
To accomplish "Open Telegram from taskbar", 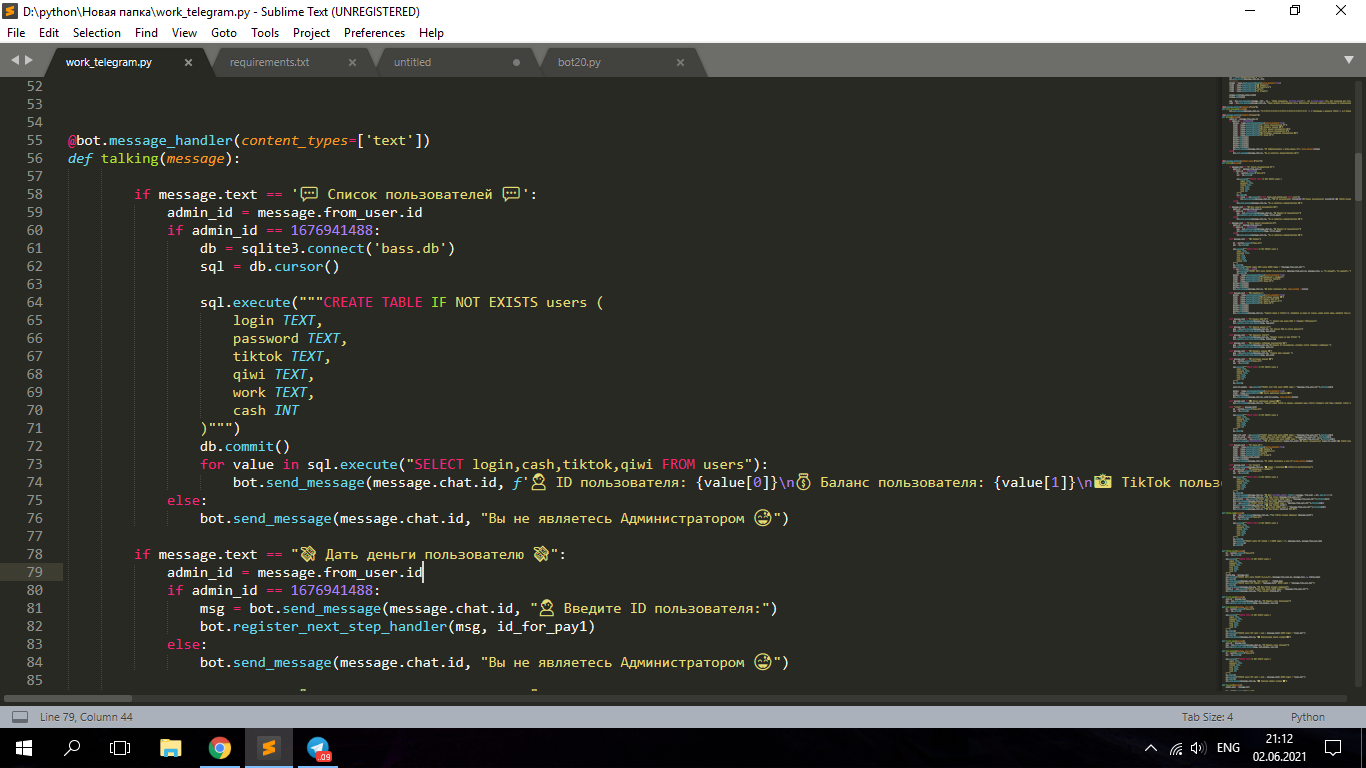I will pos(318,748).
